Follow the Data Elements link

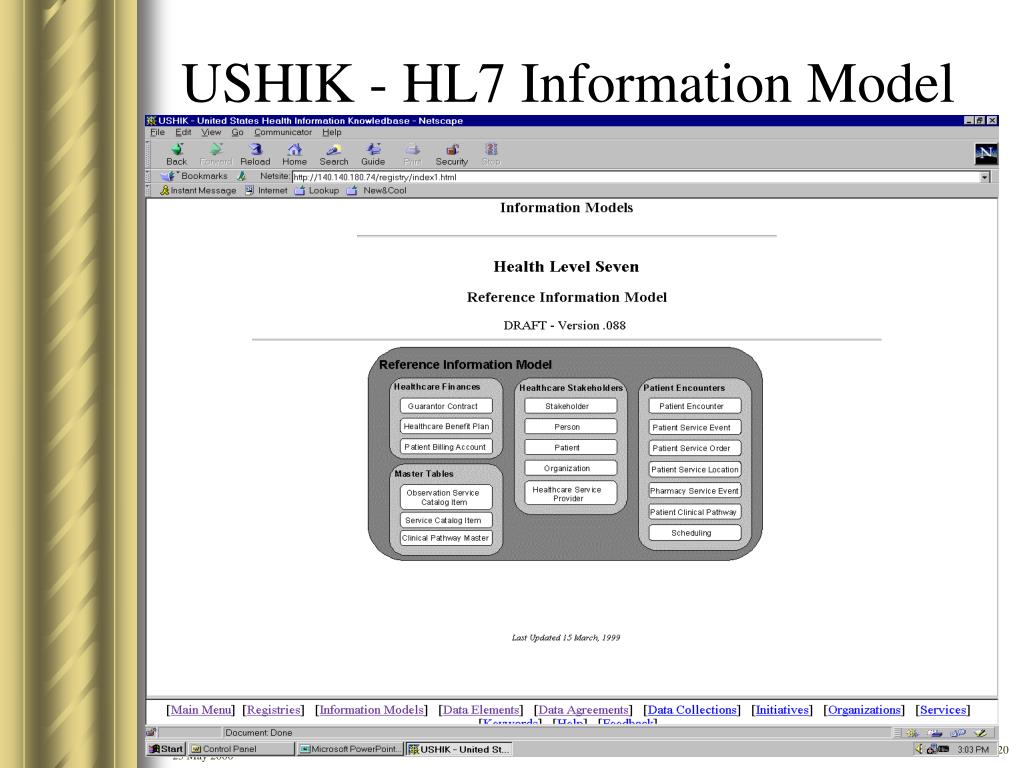point(481,710)
